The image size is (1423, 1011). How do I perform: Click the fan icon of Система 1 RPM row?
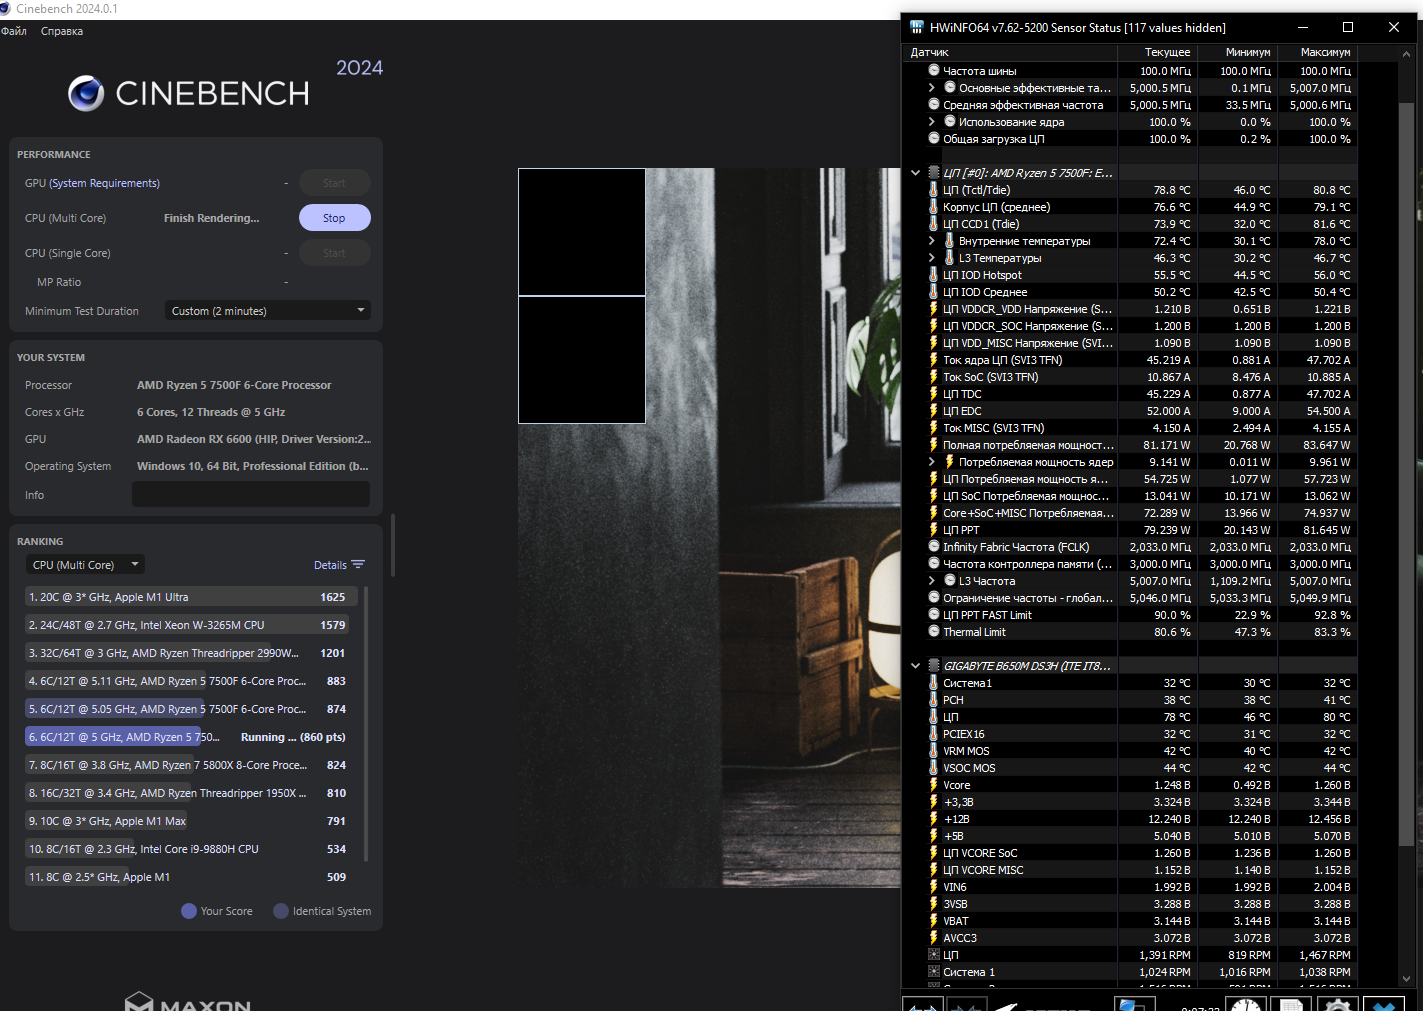[x=934, y=972]
